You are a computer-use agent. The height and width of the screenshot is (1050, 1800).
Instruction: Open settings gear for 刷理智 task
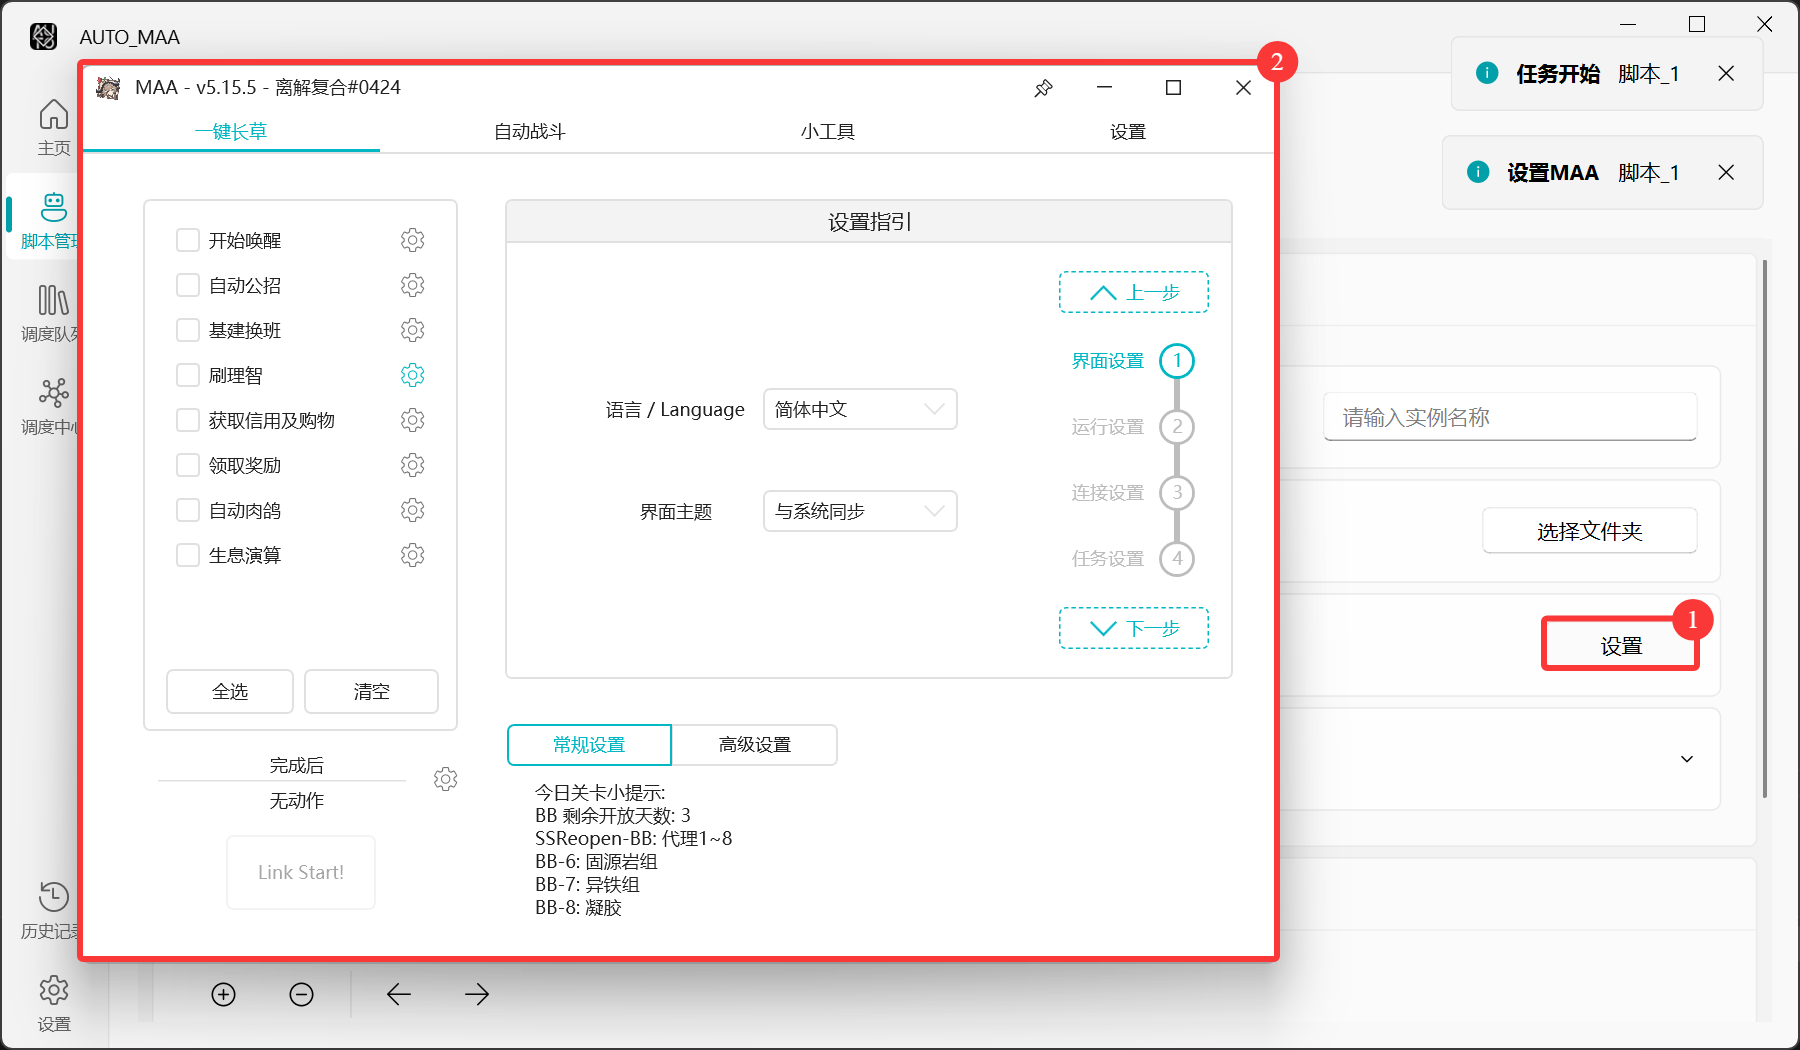point(412,375)
